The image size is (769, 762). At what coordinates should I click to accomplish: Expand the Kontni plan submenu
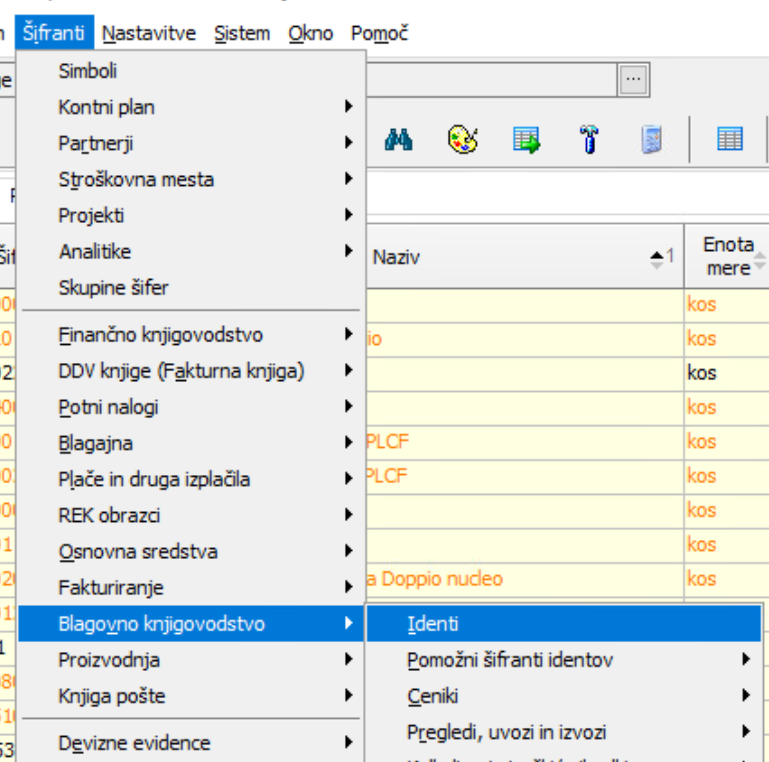point(191,107)
